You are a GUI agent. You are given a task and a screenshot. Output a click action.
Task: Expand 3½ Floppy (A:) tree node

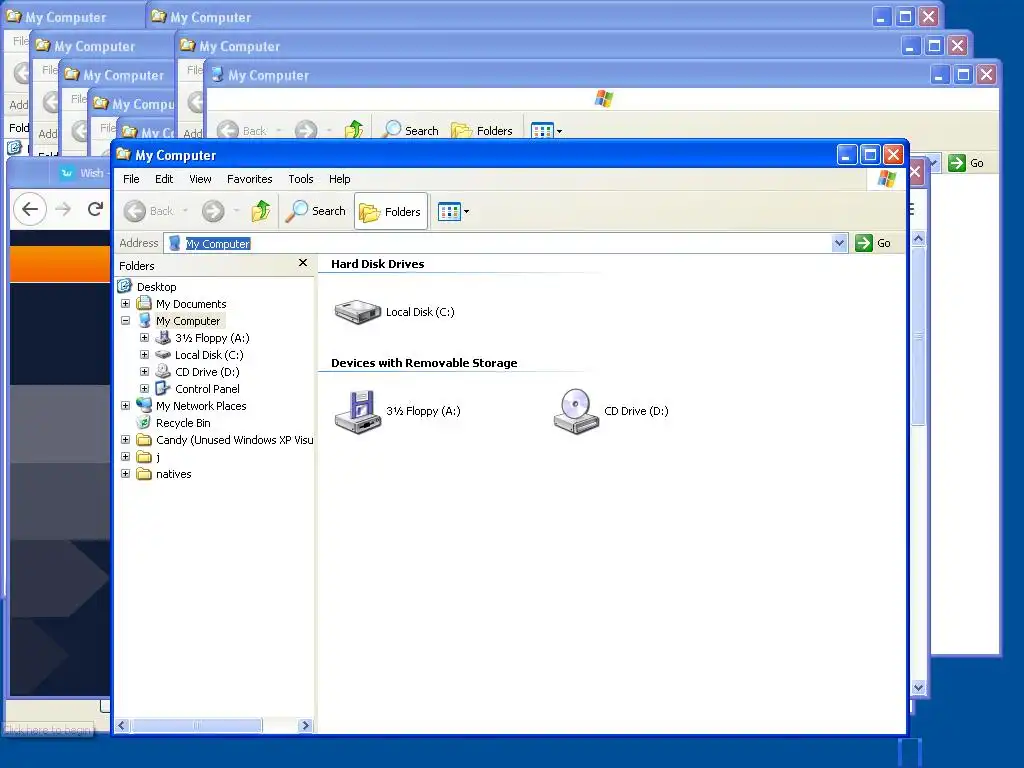pos(144,338)
